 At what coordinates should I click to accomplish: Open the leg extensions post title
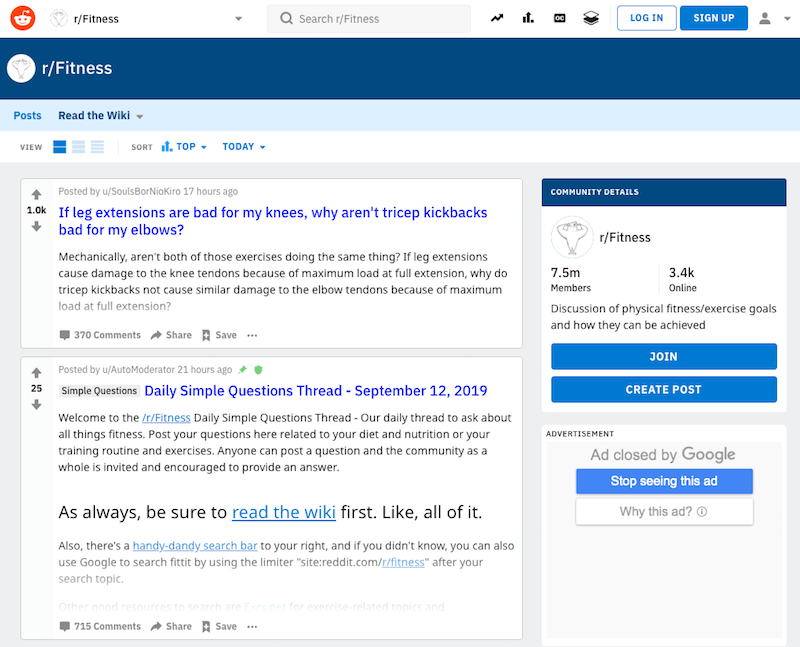point(273,221)
